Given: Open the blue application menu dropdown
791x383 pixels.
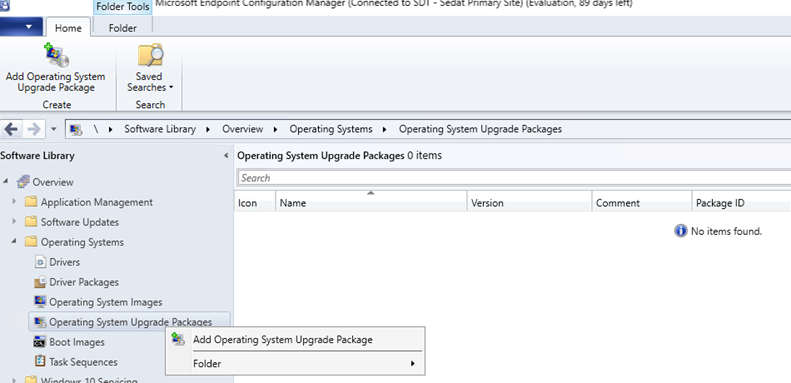Looking at the screenshot, I should [x=21, y=27].
